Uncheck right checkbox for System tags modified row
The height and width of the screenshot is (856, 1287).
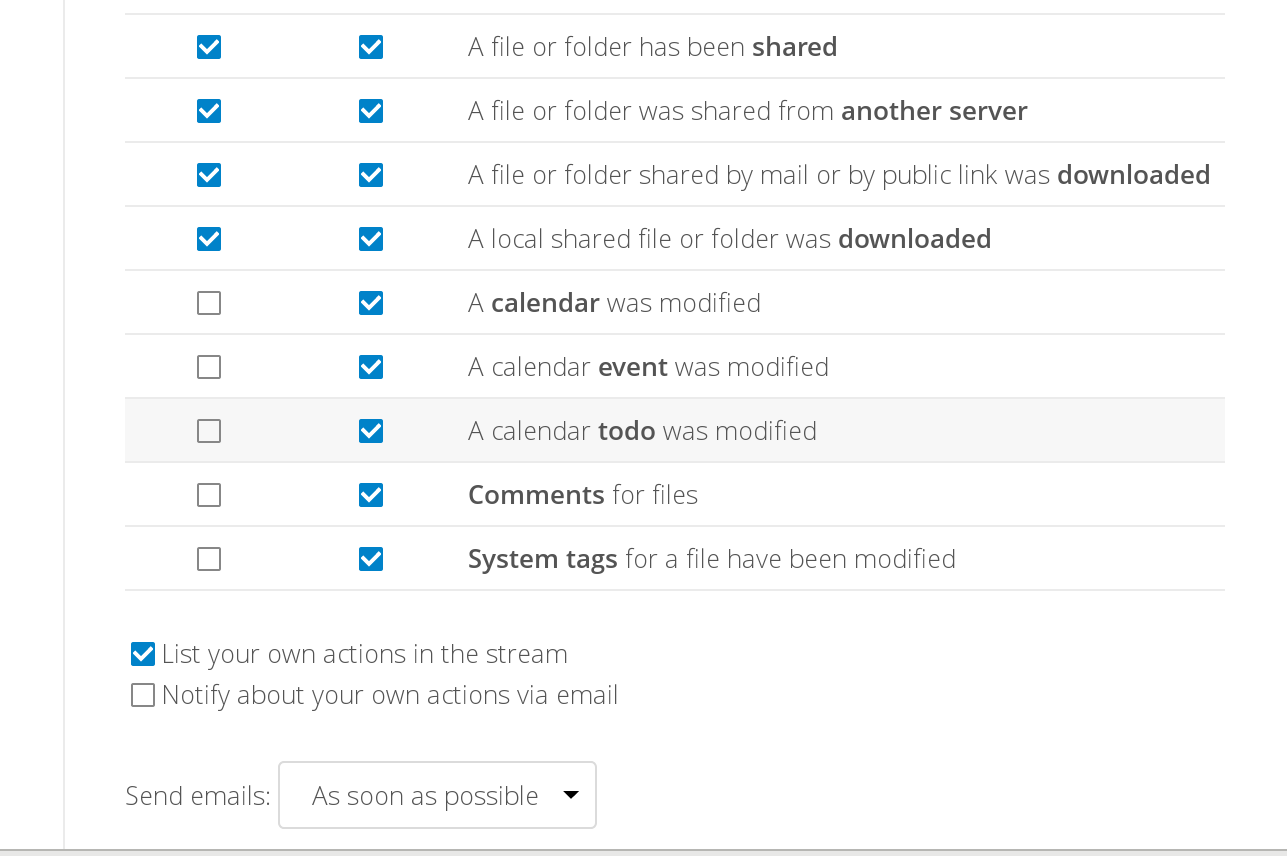(x=371, y=559)
